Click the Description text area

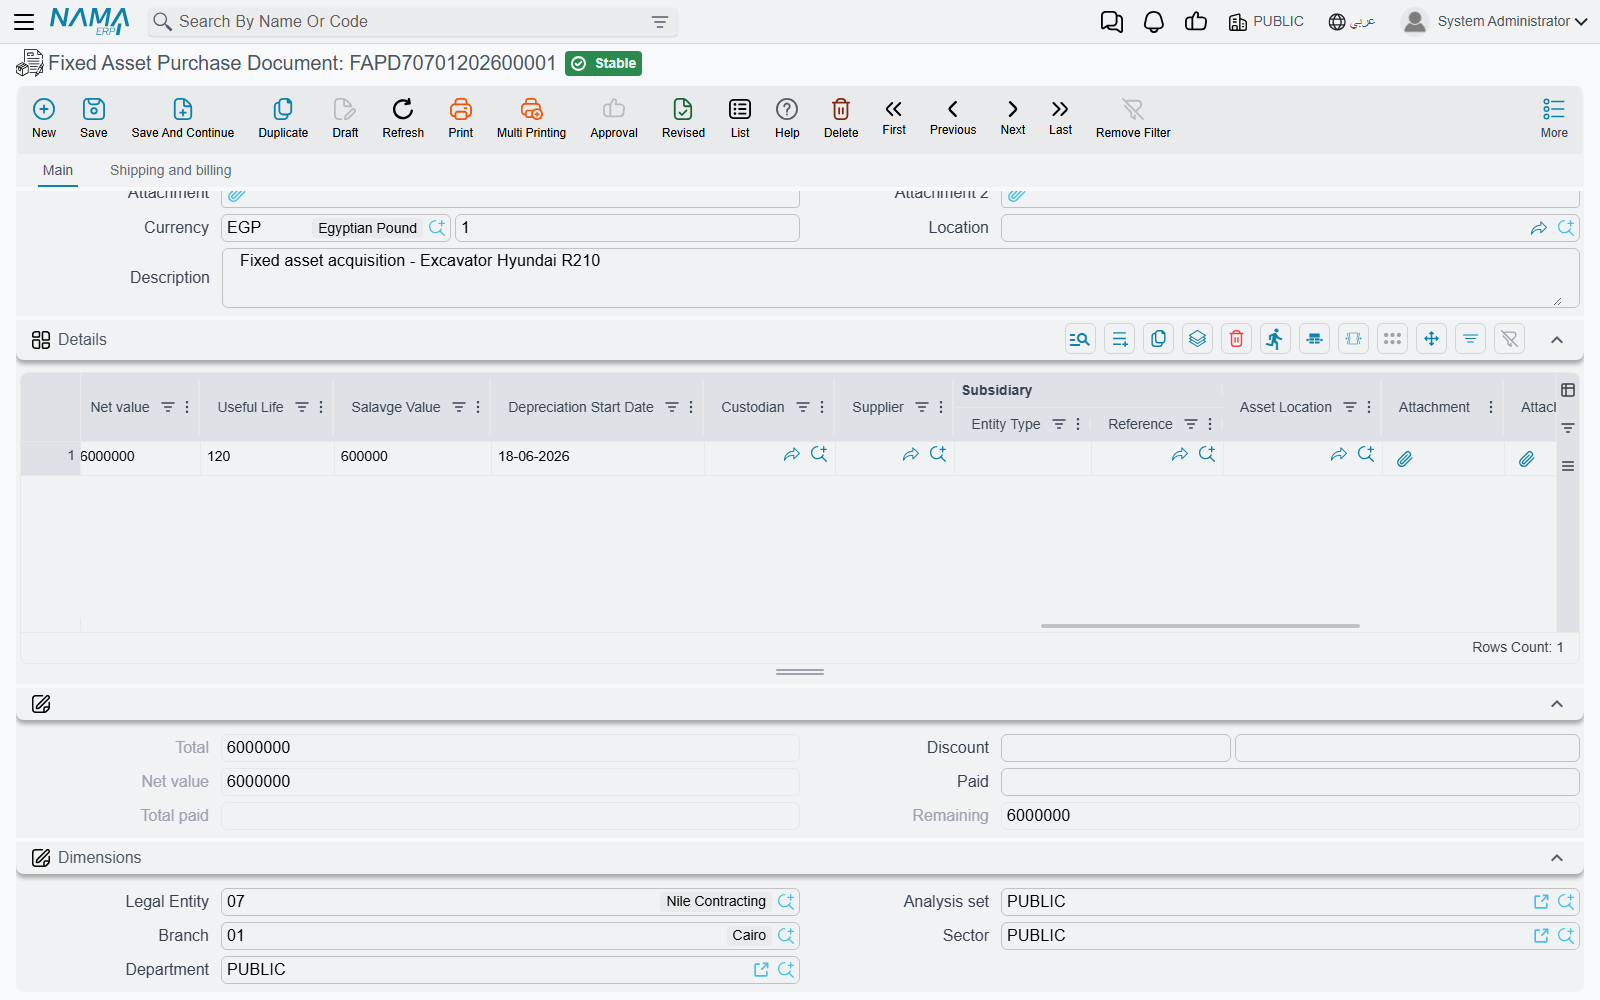[900, 278]
